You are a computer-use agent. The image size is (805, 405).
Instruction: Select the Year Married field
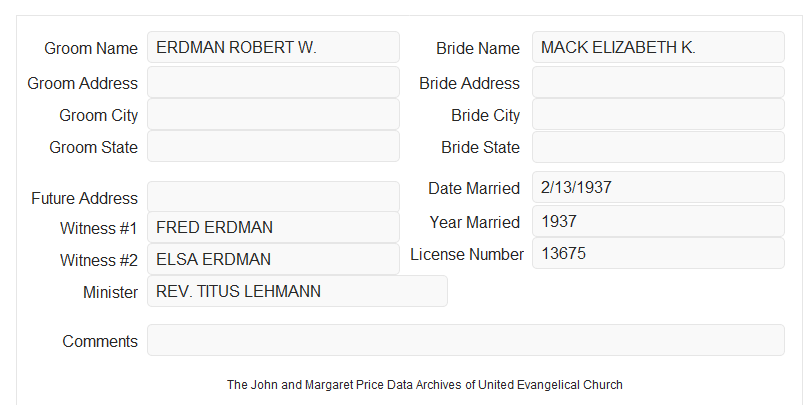(x=658, y=221)
